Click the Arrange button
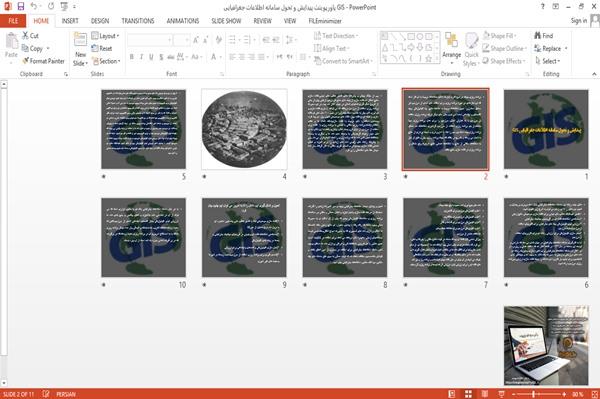The height and width of the screenshot is (399, 600). [x=452, y=47]
